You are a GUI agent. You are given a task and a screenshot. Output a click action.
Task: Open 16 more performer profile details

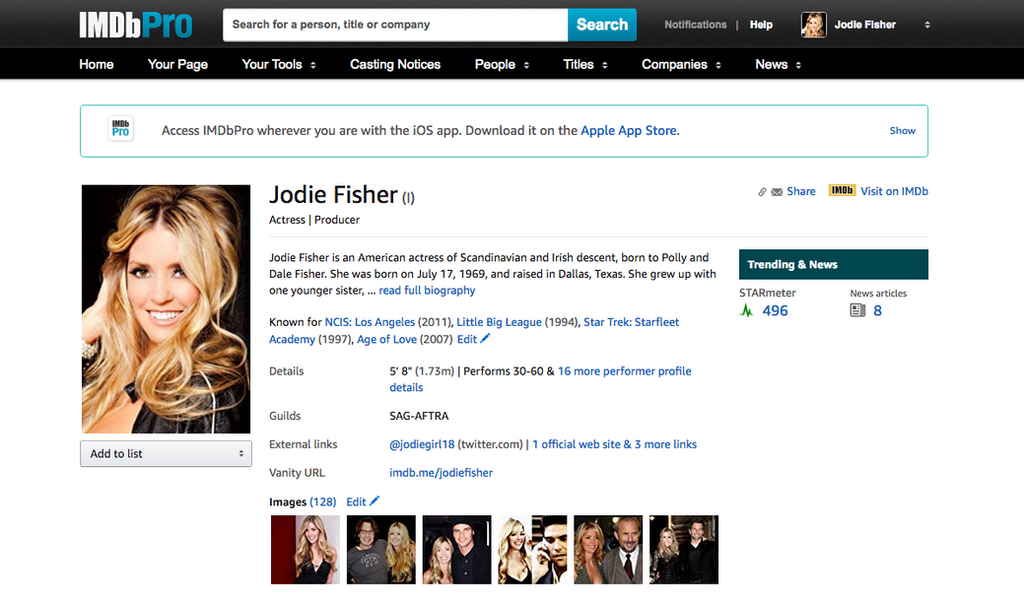tap(624, 371)
